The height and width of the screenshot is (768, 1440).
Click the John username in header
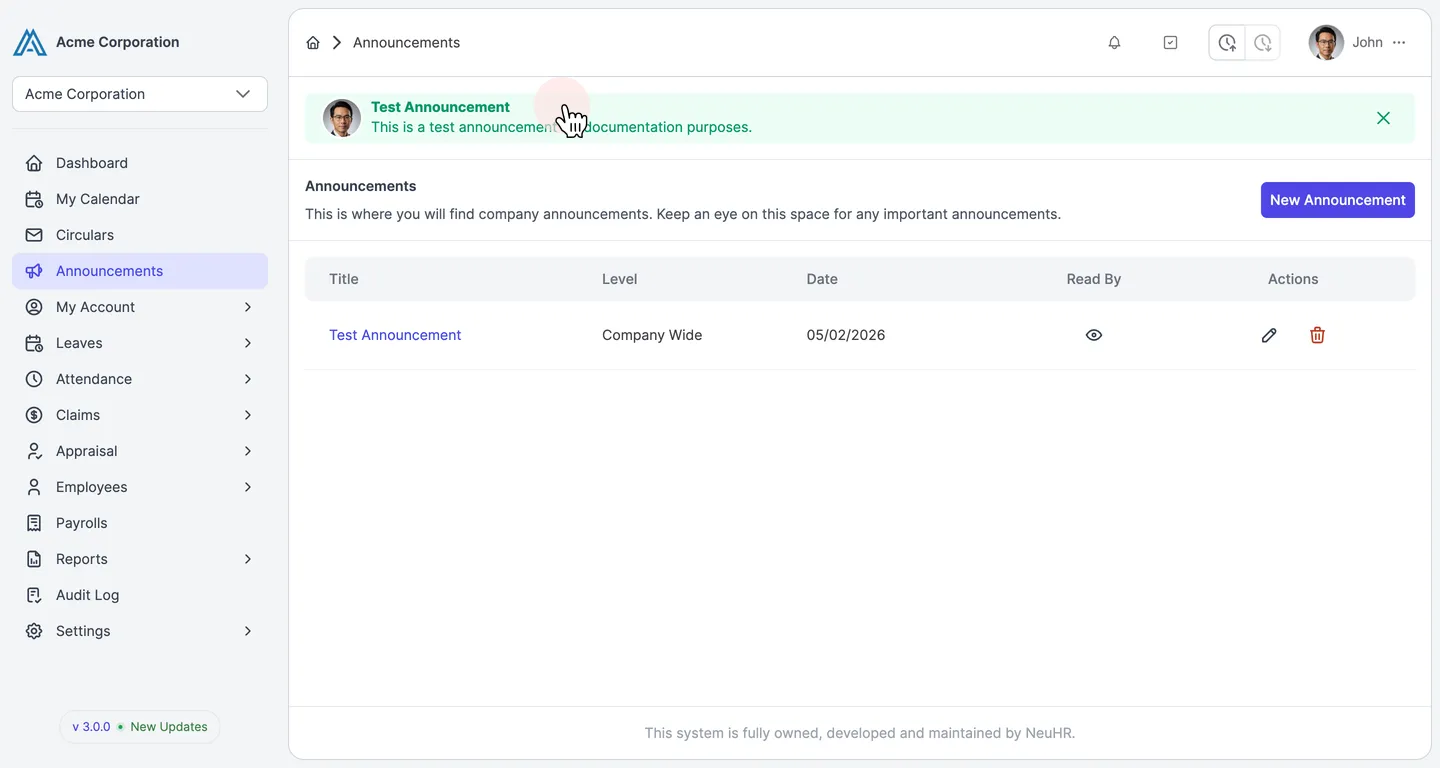tap(1367, 42)
